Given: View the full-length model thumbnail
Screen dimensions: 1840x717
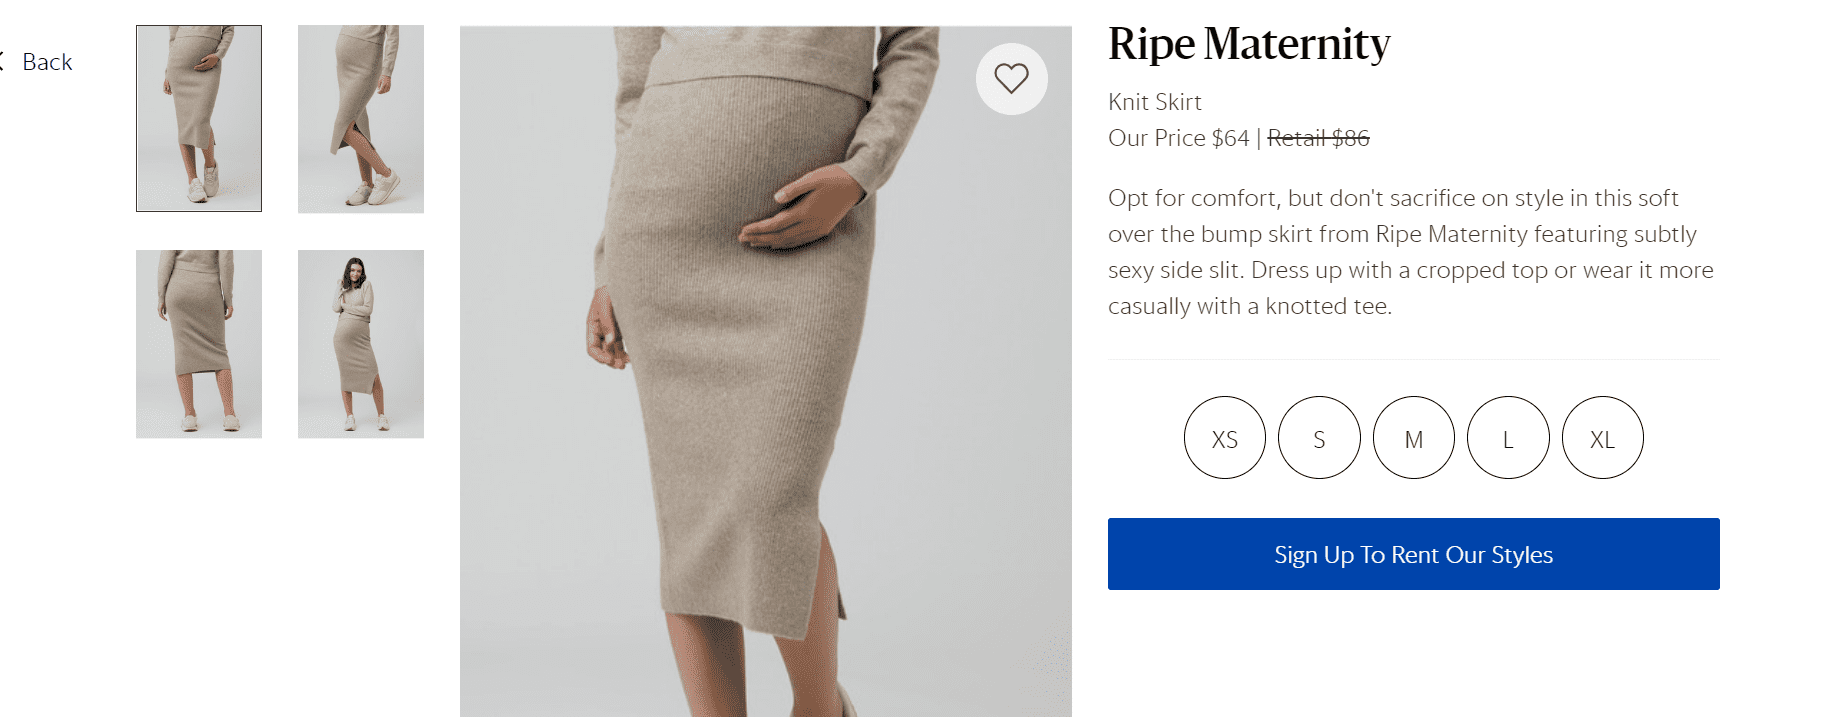Looking at the screenshot, I should (361, 344).
